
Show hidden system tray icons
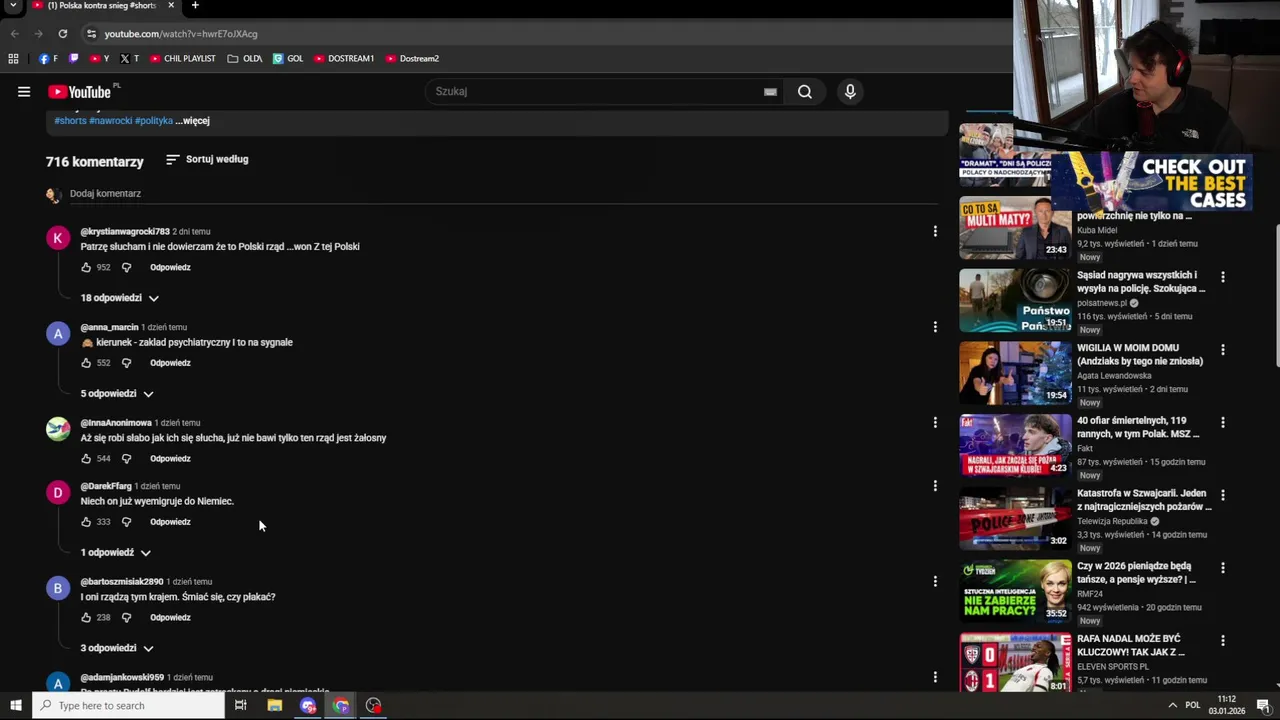[1172, 706]
